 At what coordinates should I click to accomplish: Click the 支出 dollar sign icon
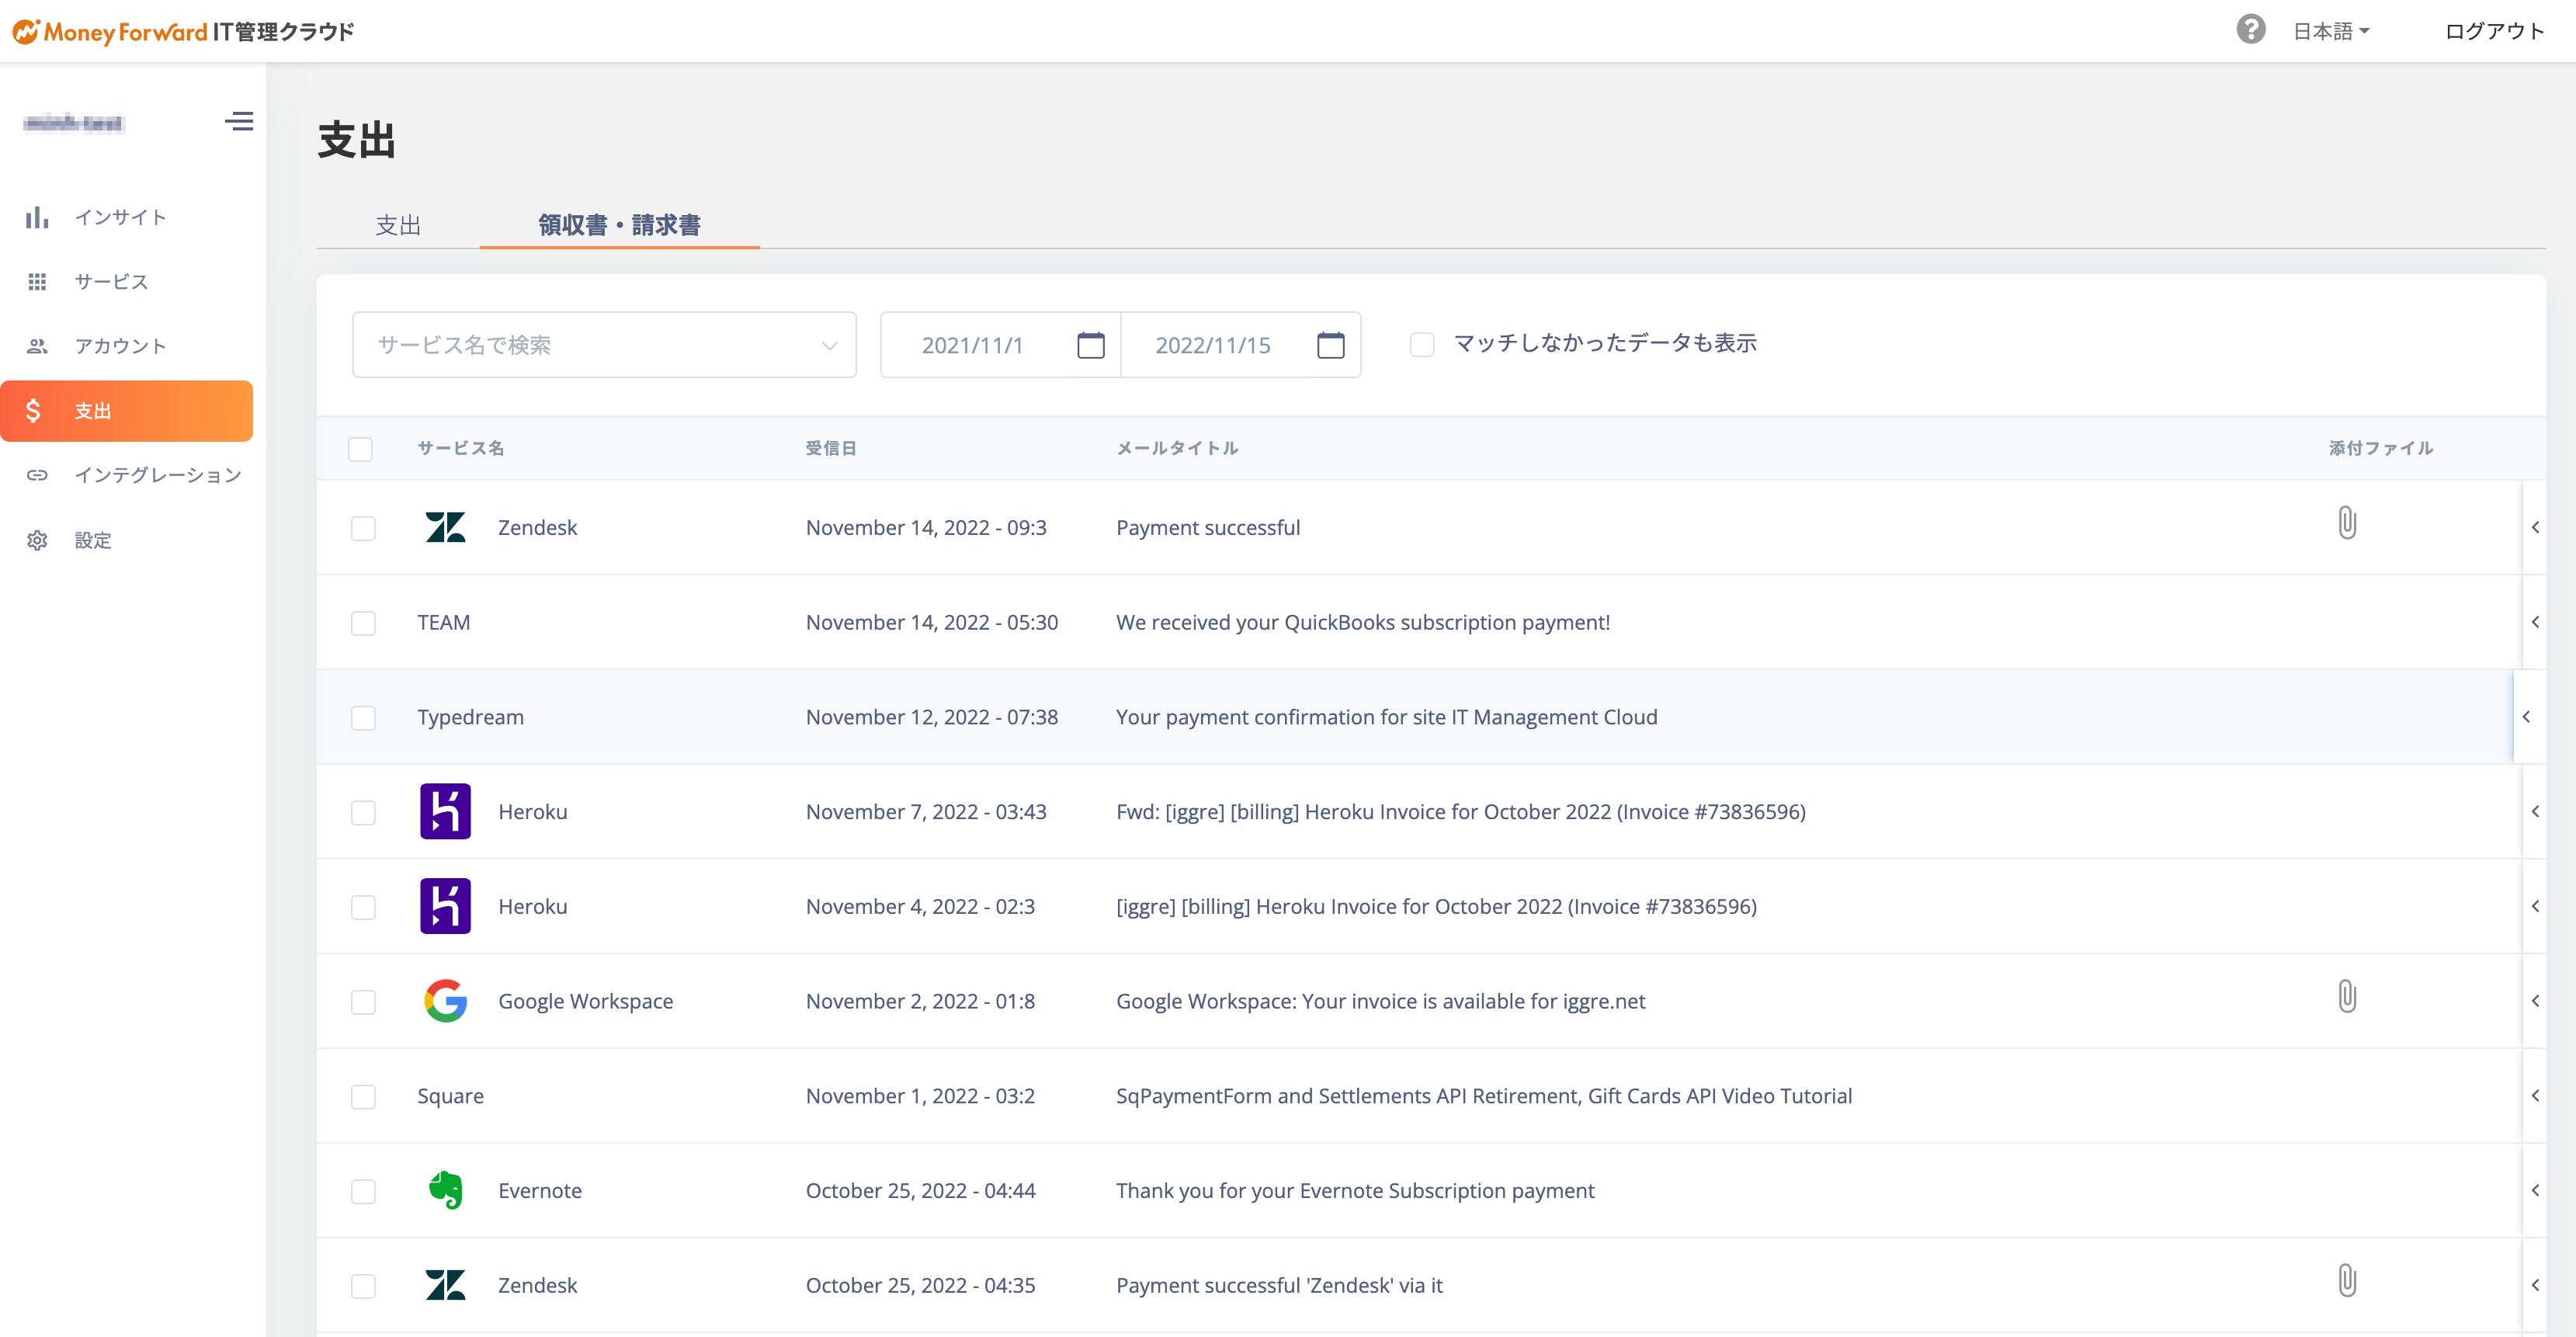33,411
